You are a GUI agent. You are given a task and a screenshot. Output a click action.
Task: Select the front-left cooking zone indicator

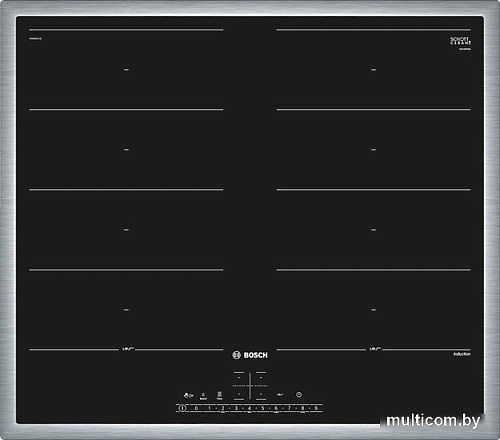(239, 394)
